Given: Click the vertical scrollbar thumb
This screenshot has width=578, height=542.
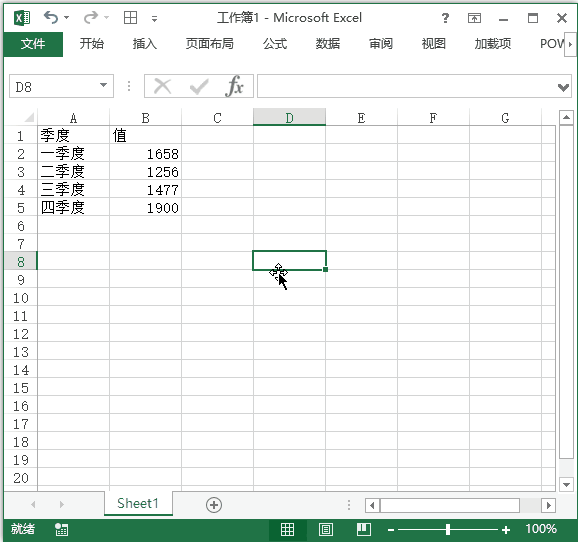Looking at the screenshot, I should tap(566, 292).
